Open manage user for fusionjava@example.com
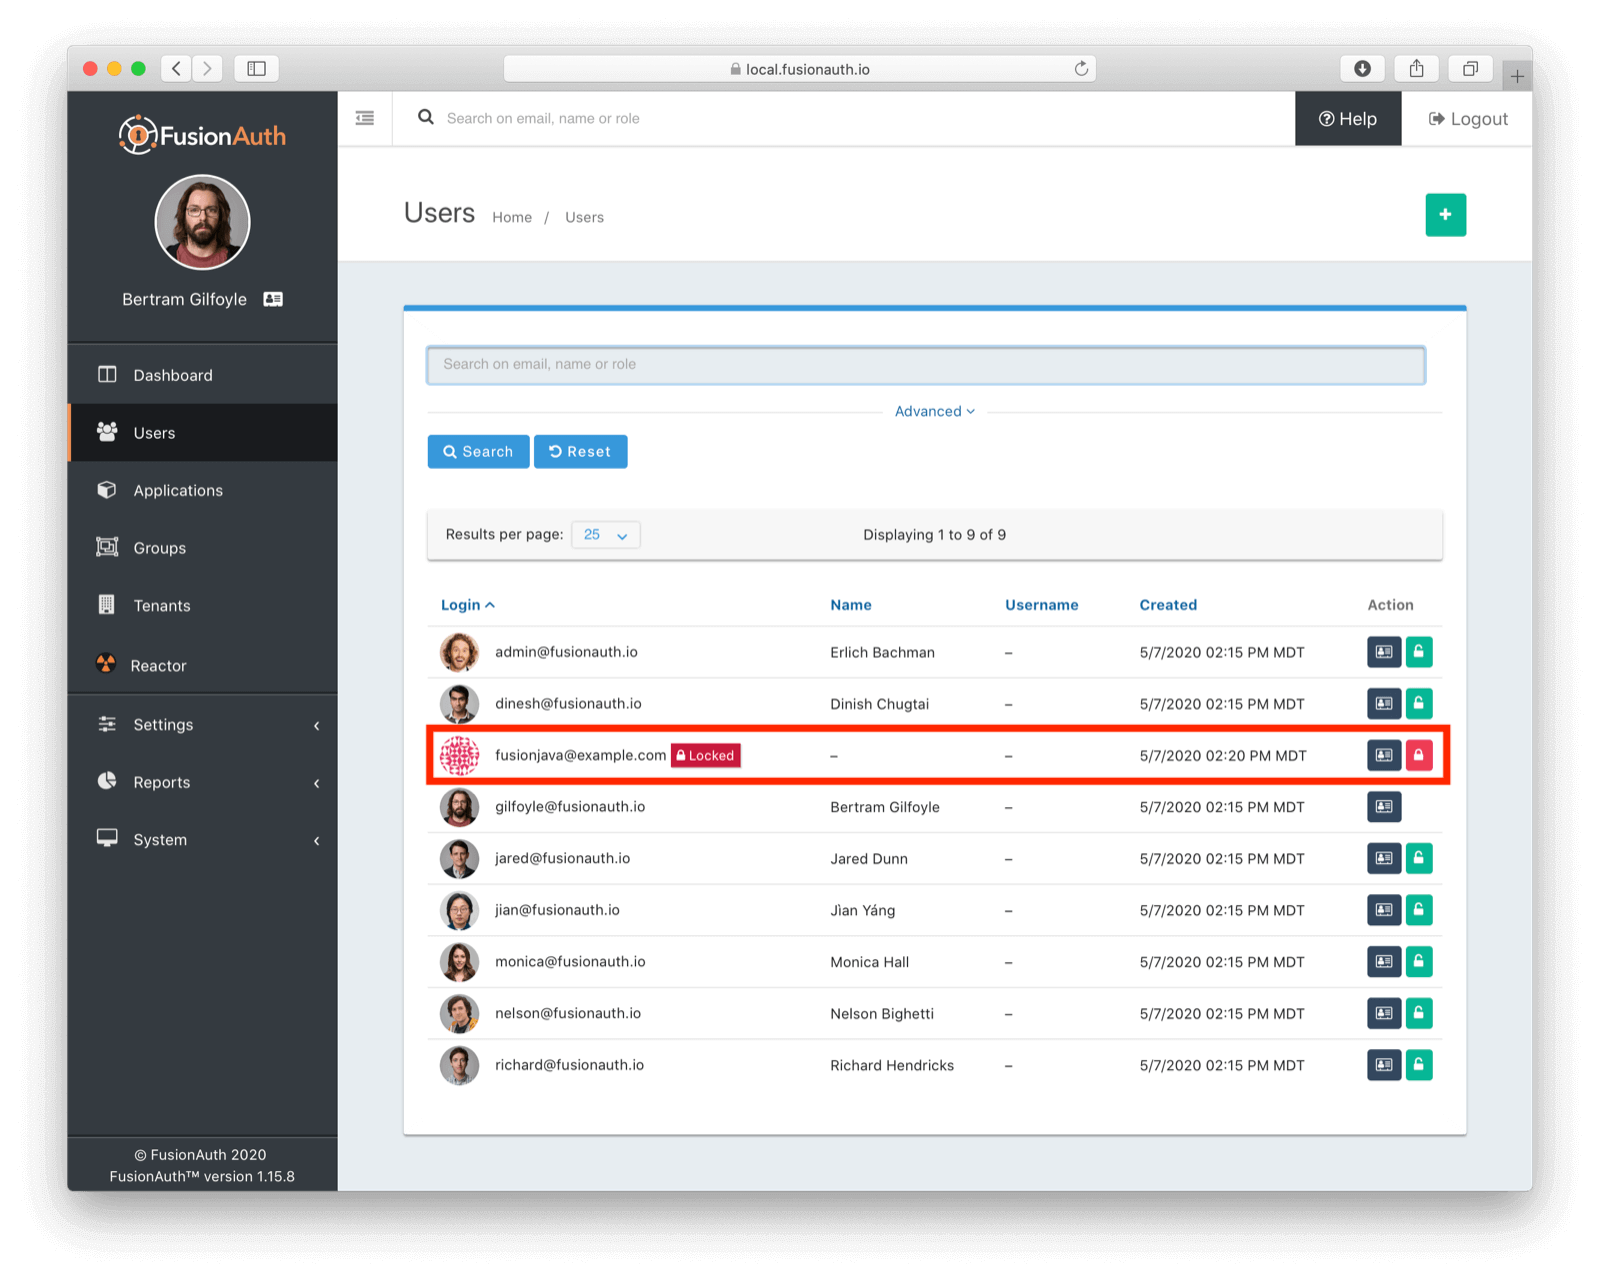The height and width of the screenshot is (1280, 1600). coord(1384,755)
